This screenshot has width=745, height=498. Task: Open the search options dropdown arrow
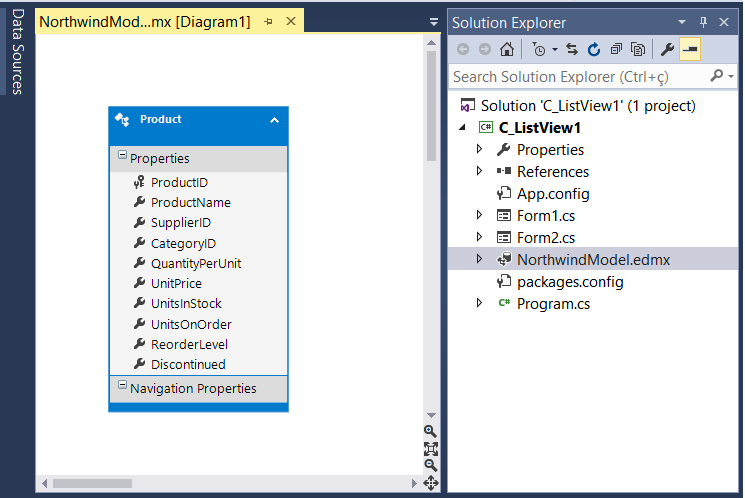(731, 77)
